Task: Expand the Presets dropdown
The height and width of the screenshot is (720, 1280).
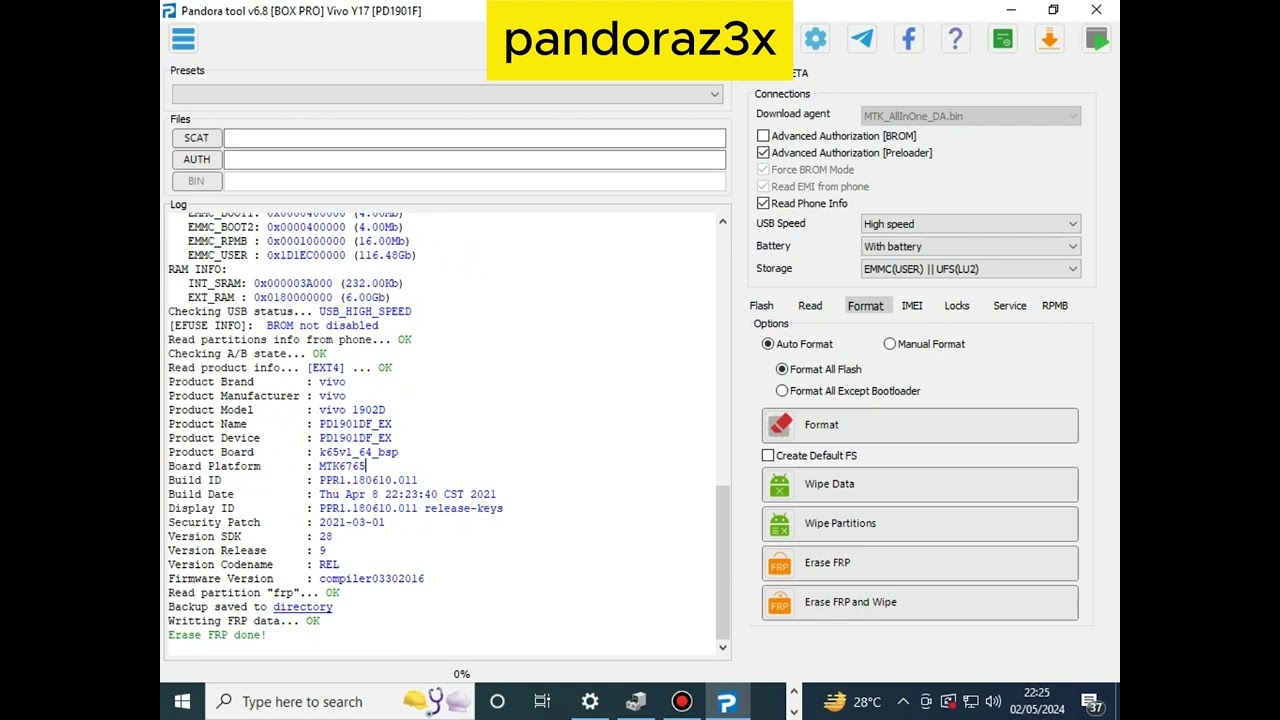Action: click(447, 94)
